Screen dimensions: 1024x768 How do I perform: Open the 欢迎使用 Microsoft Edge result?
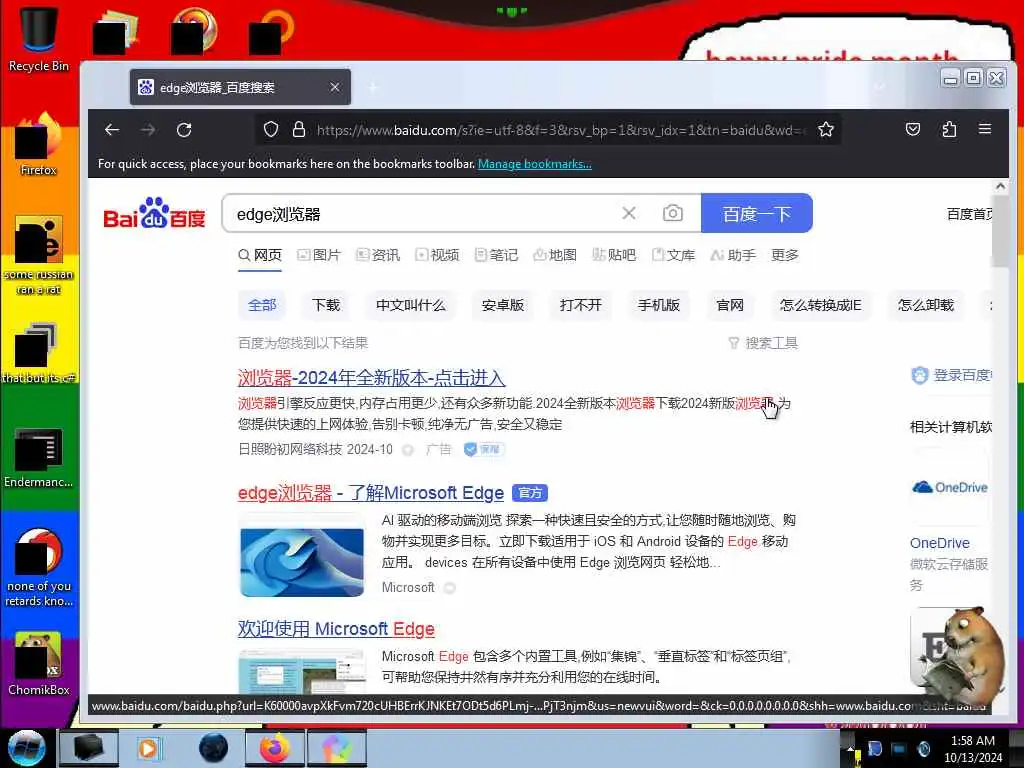336,628
